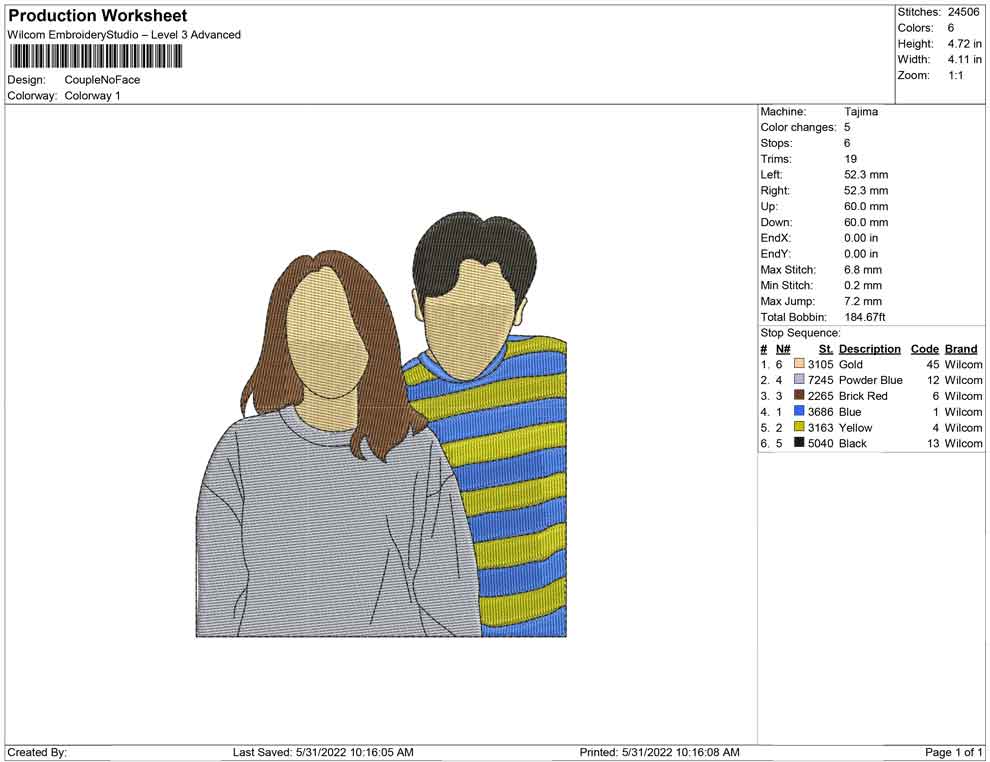Select the Yellow thread color swatch
This screenshot has width=990, height=762.
tap(799, 428)
